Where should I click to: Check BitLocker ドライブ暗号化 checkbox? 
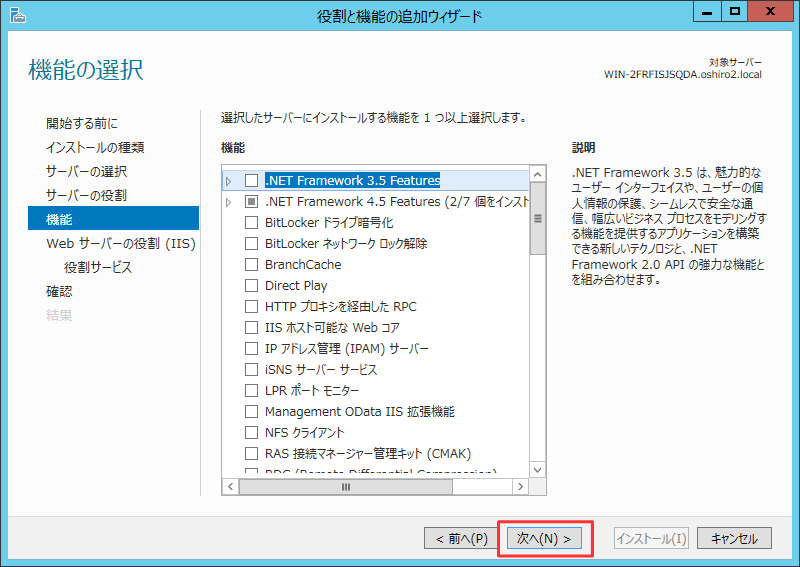click(x=252, y=223)
